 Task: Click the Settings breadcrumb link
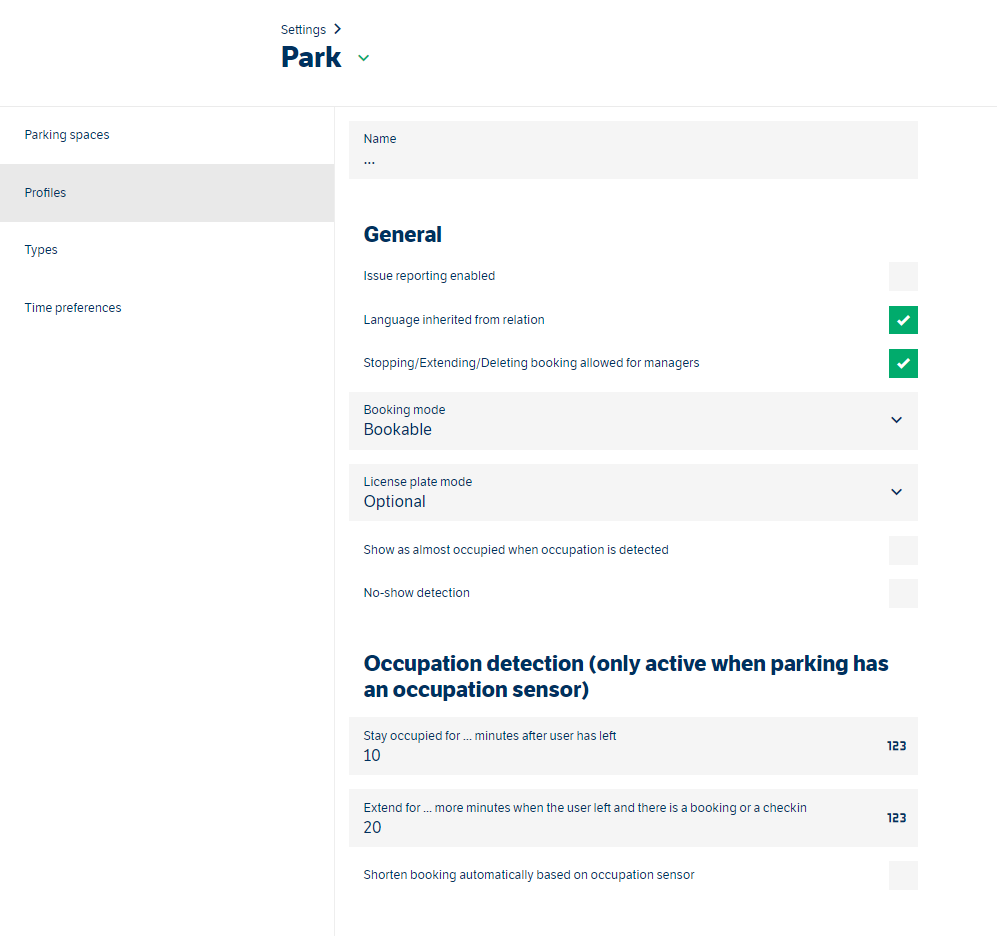click(x=303, y=29)
